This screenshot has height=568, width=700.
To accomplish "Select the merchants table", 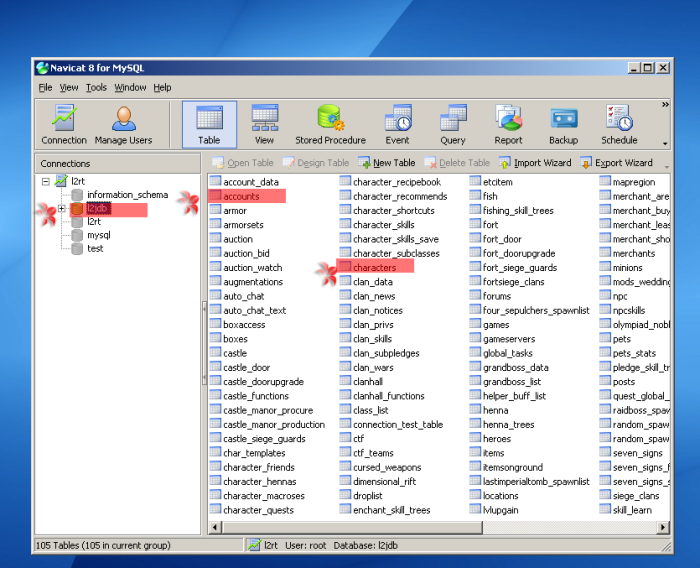I will point(627,253).
